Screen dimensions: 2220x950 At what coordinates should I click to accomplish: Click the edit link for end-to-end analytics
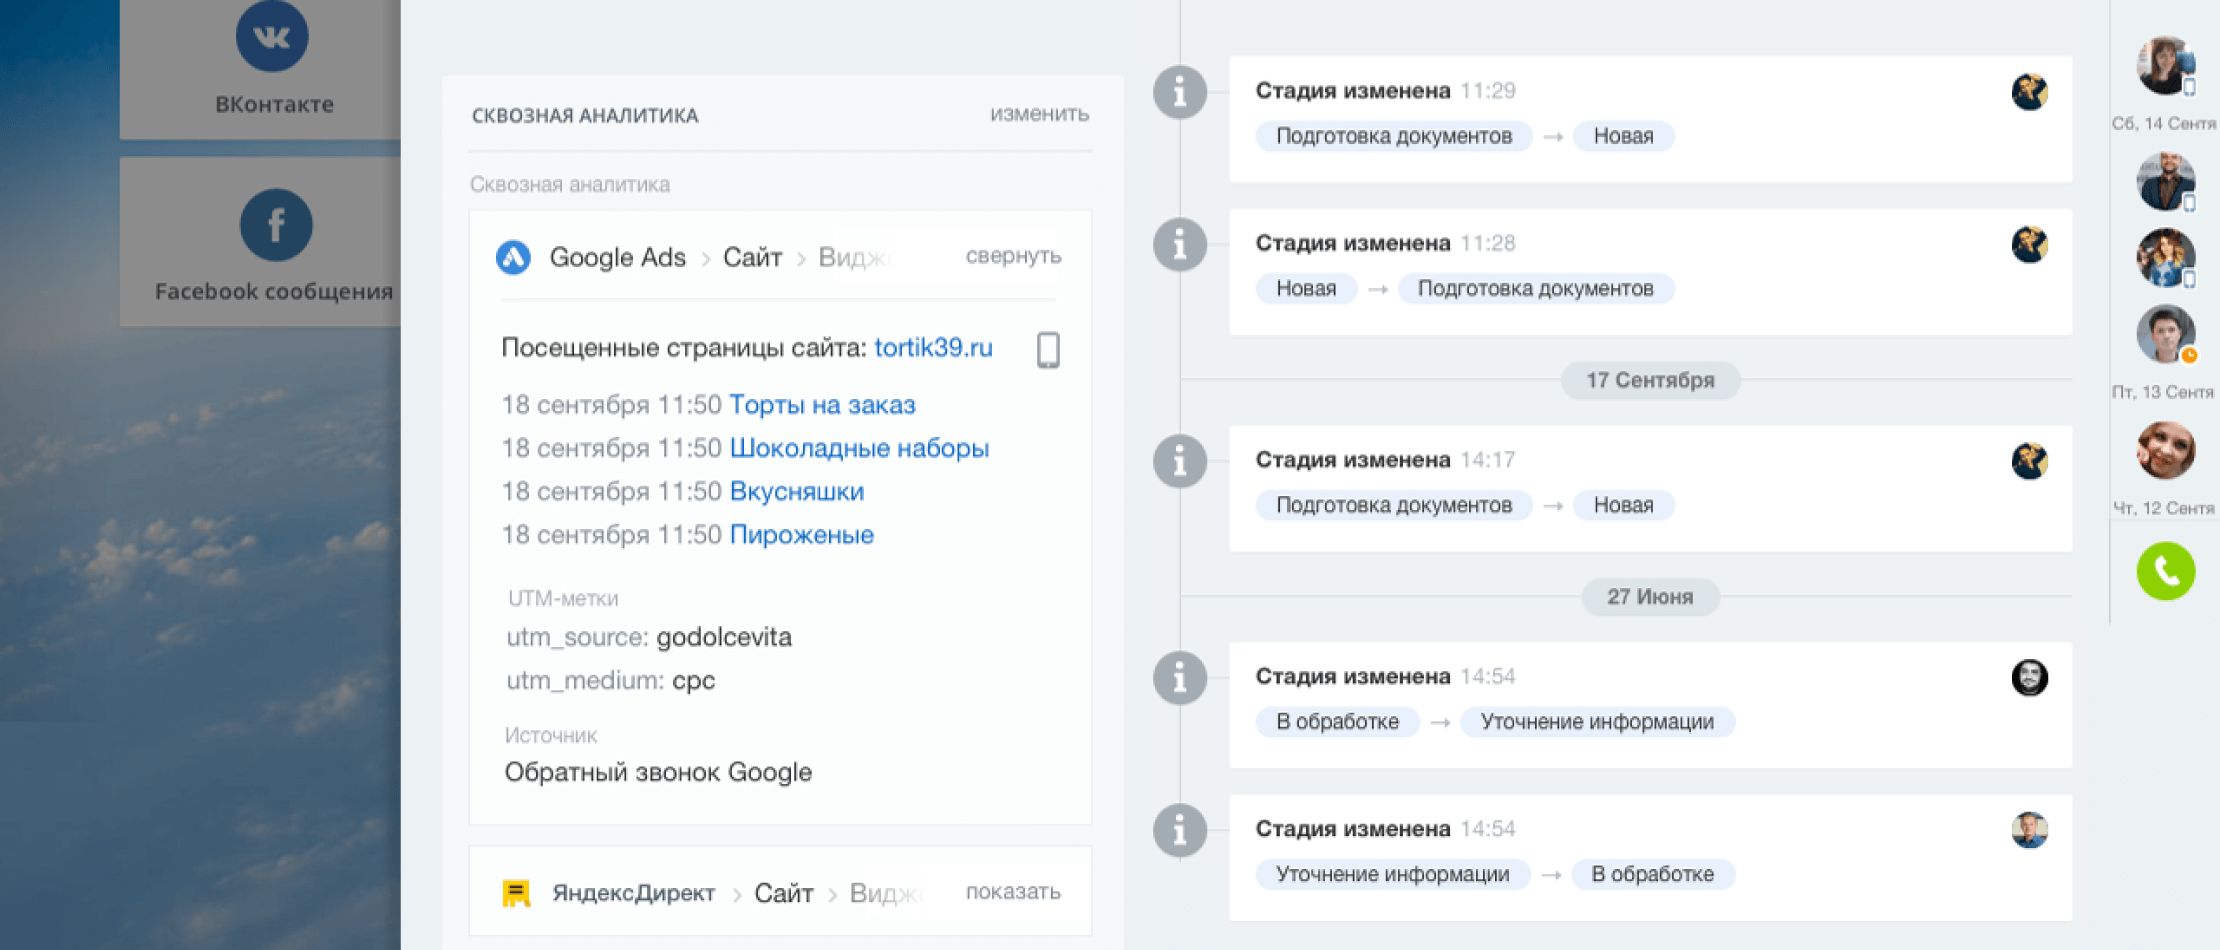1039,114
